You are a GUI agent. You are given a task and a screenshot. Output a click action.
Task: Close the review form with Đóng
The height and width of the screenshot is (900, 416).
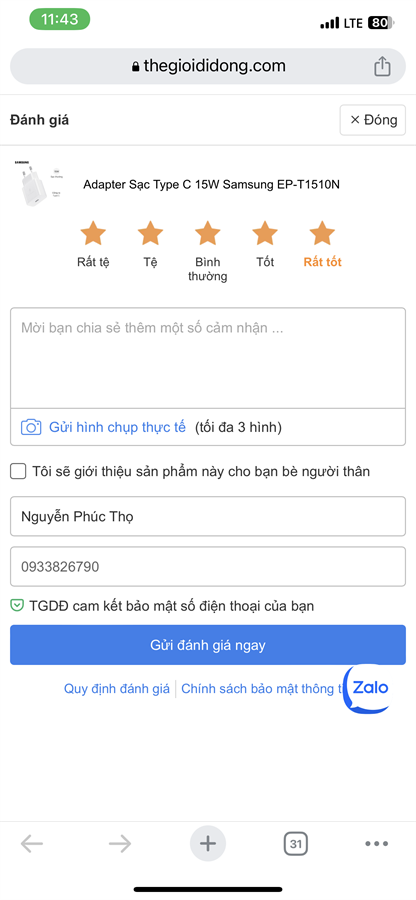(x=373, y=120)
